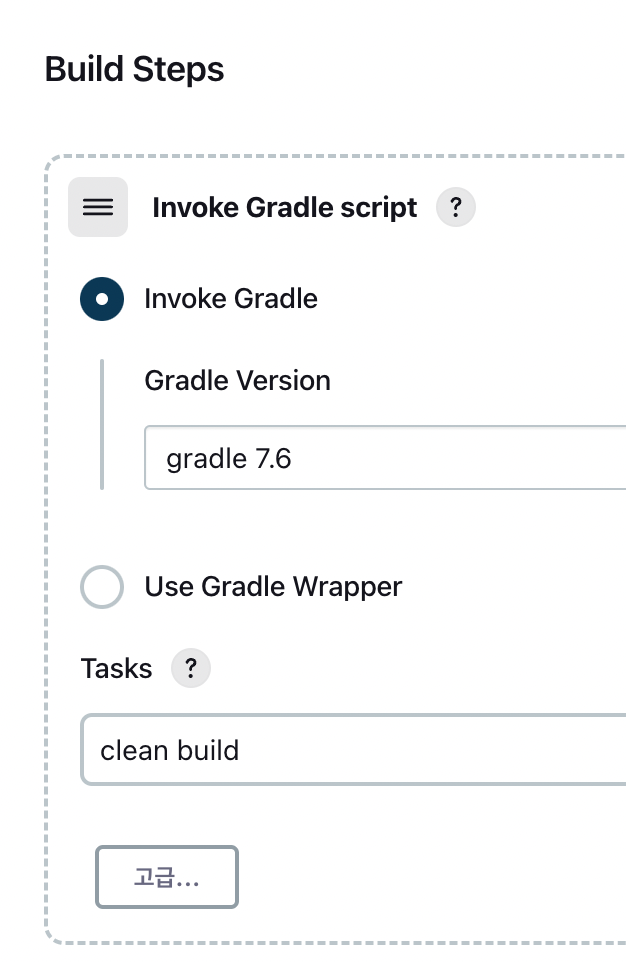626x962 pixels.
Task: Click the build step drag handle icon
Action: coord(97,207)
